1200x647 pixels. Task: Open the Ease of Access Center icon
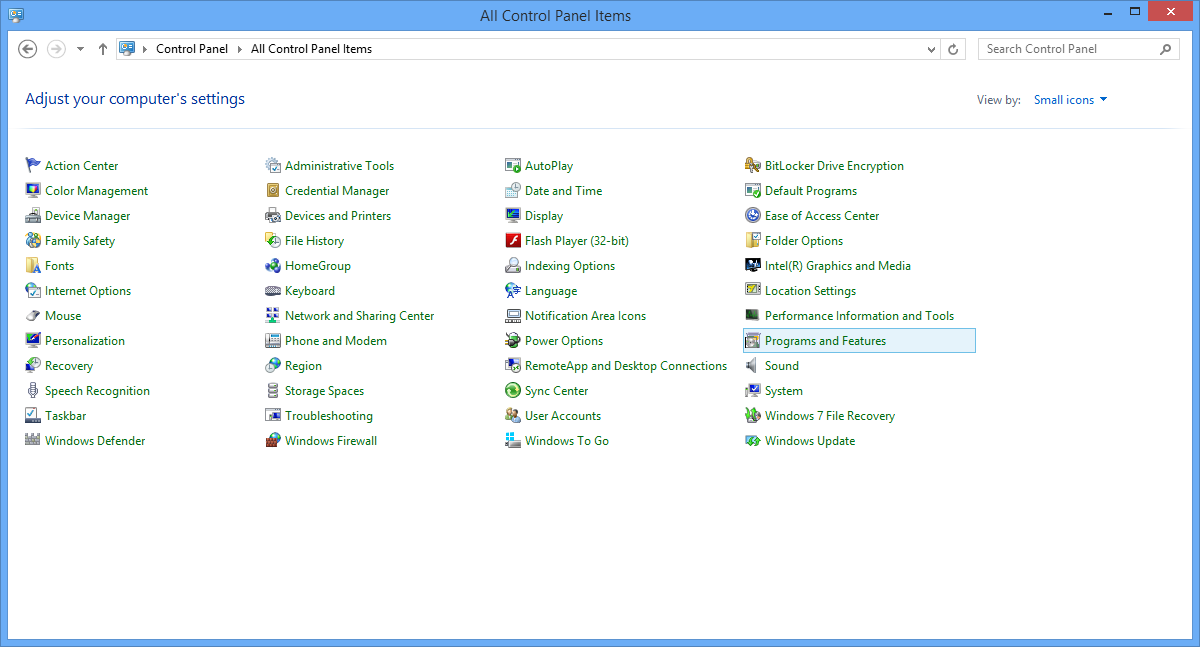[753, 216]
